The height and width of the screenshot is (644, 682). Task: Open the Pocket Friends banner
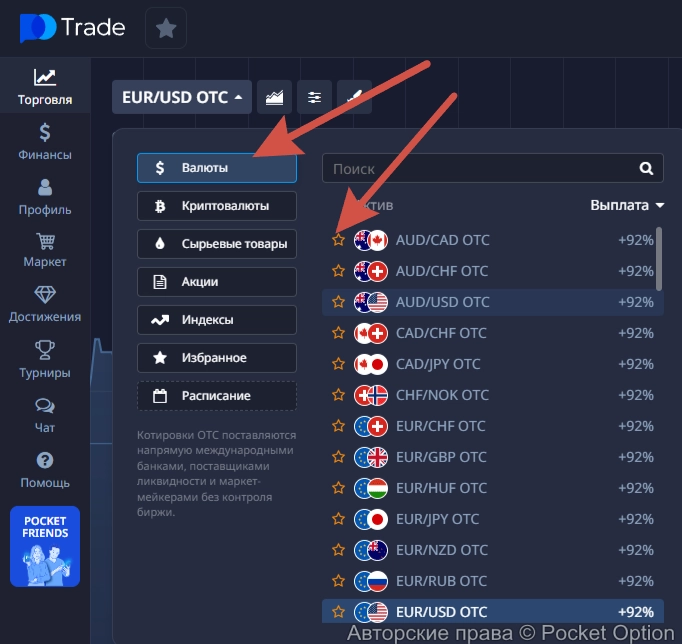(45, 546)
